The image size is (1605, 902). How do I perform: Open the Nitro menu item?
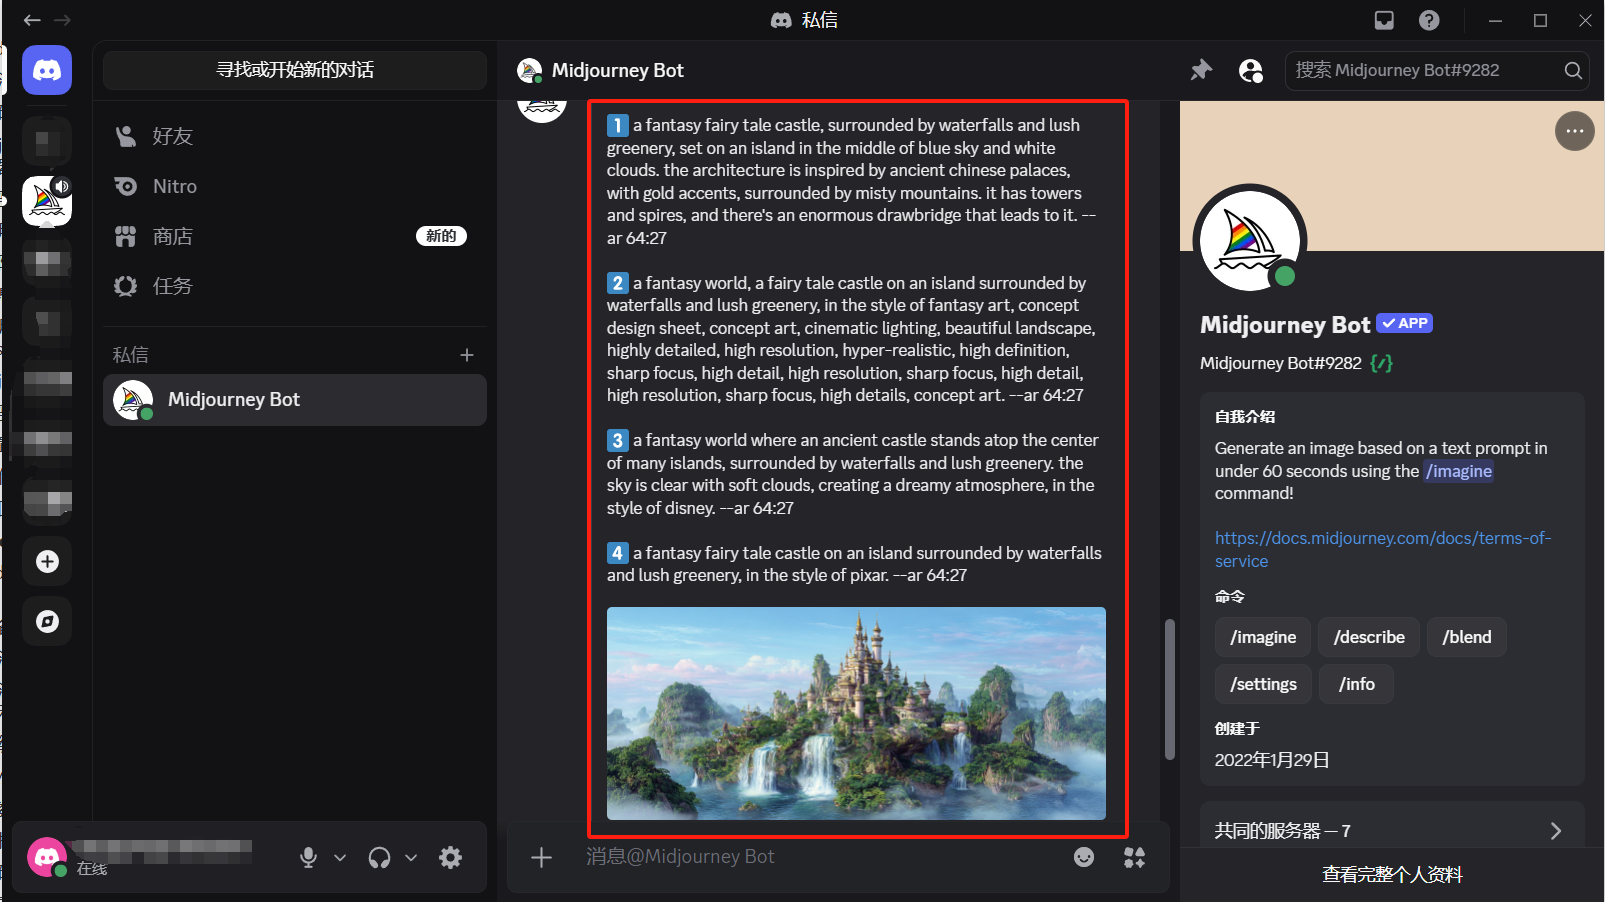(175, 187)
